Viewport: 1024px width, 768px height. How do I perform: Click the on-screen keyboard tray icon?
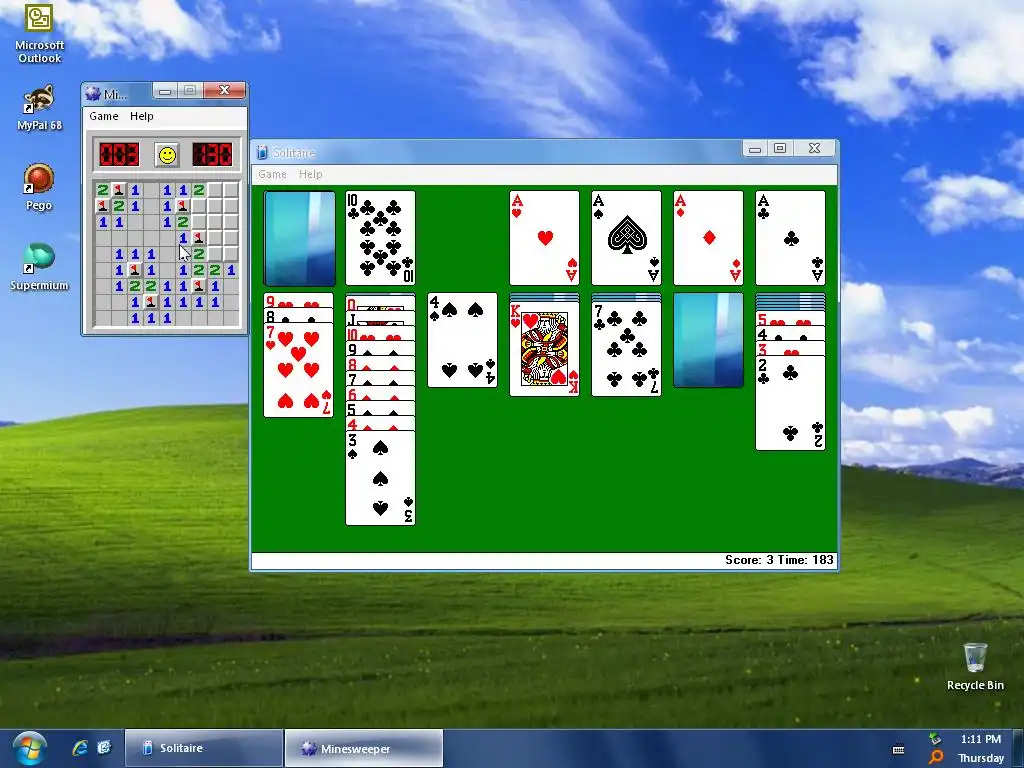pyautogui.click(x=899, y=749)
